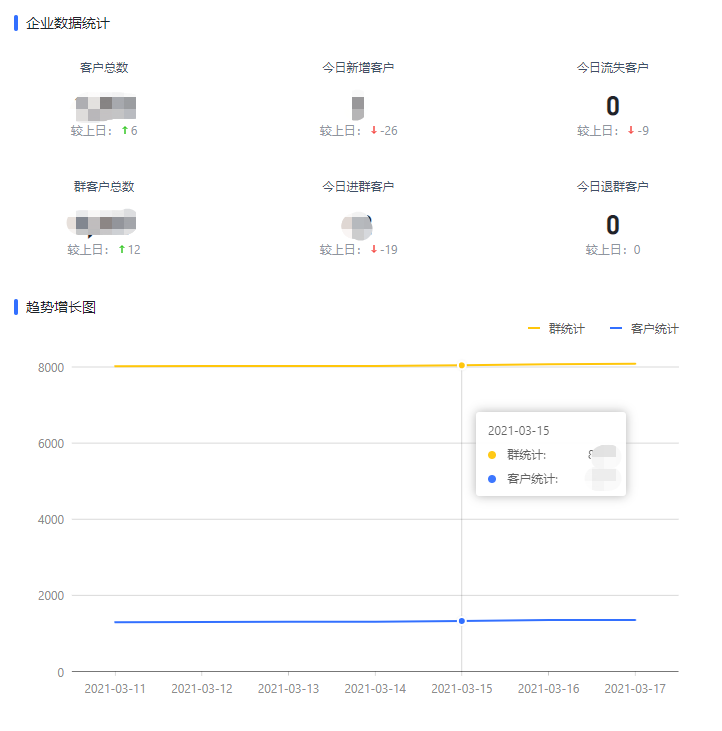Click the 今日新增客户 stat label
The image size is (722, 731).
click(x=358, y=68)
